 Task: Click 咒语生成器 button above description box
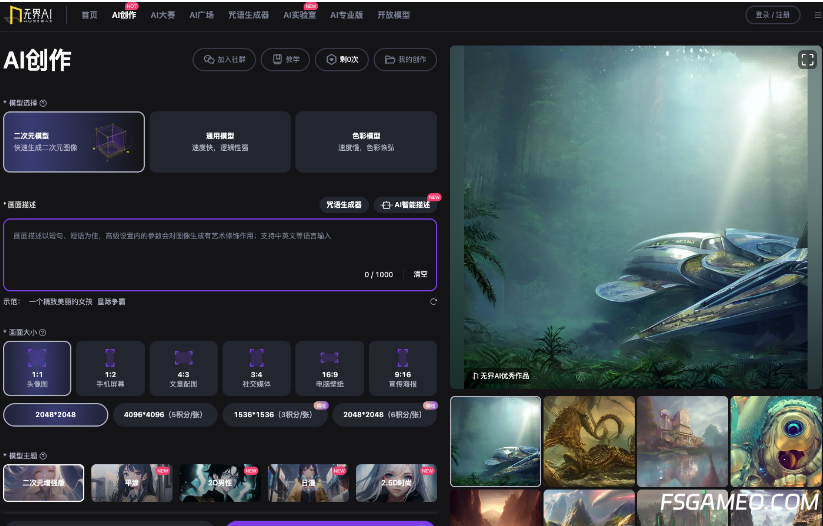pos(344,205)
